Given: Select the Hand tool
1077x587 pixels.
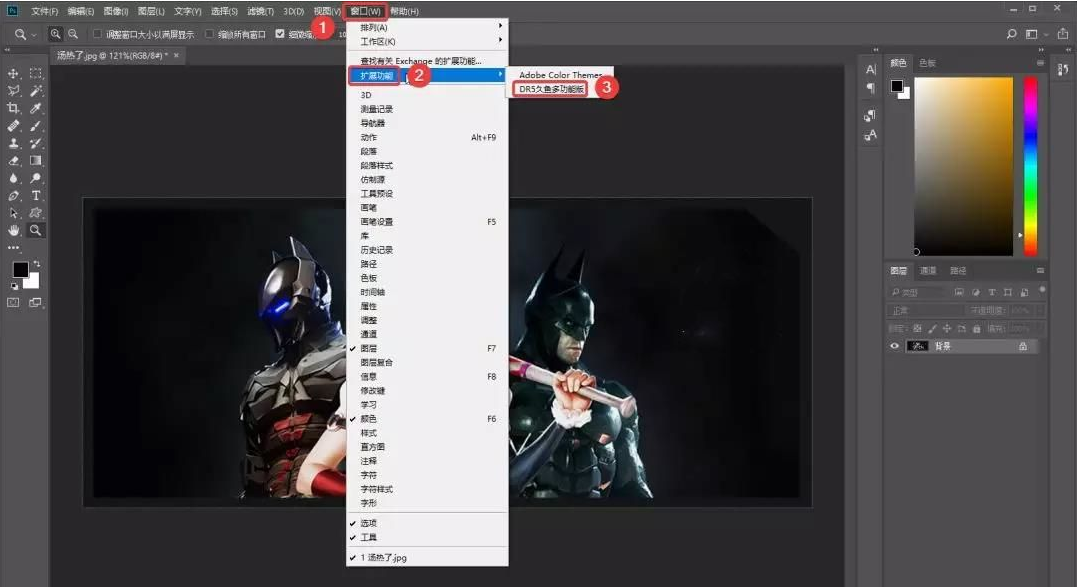Looking at the screenshot, I should click(x=13, y=231).
